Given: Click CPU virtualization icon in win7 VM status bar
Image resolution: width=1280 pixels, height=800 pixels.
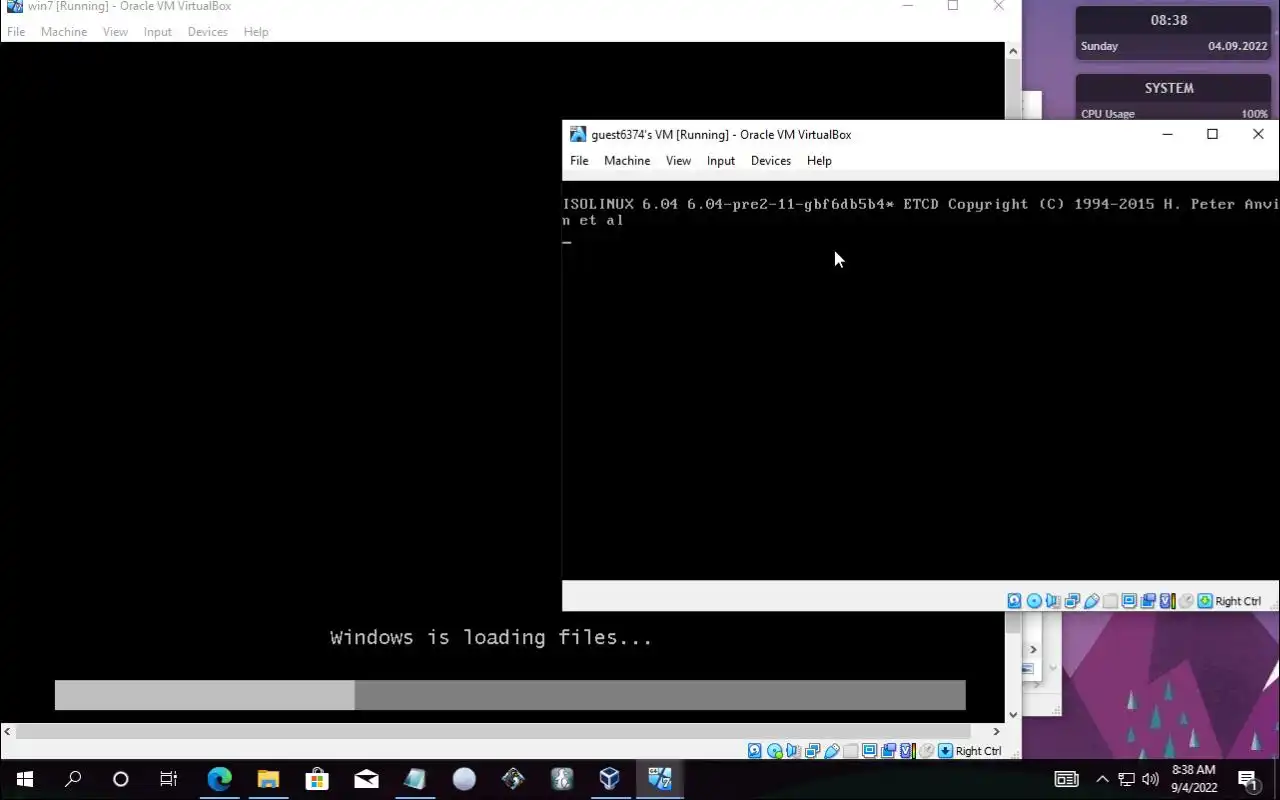Looking at the screenshot, I should click(907, 751).
